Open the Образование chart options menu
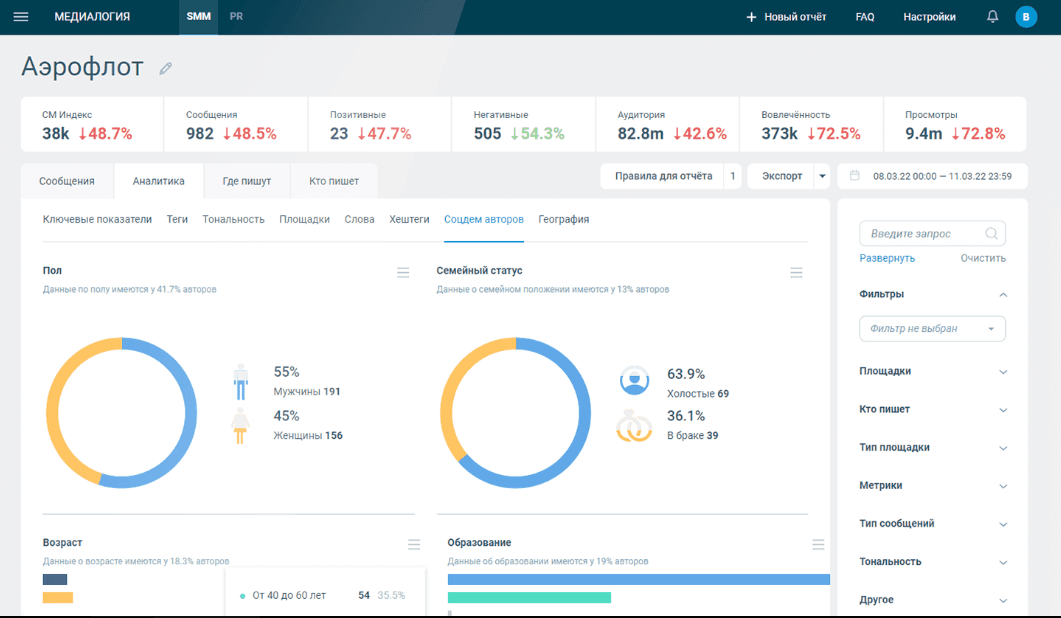The height and width of the screenshot is (618, 1061). click(818, 544)
